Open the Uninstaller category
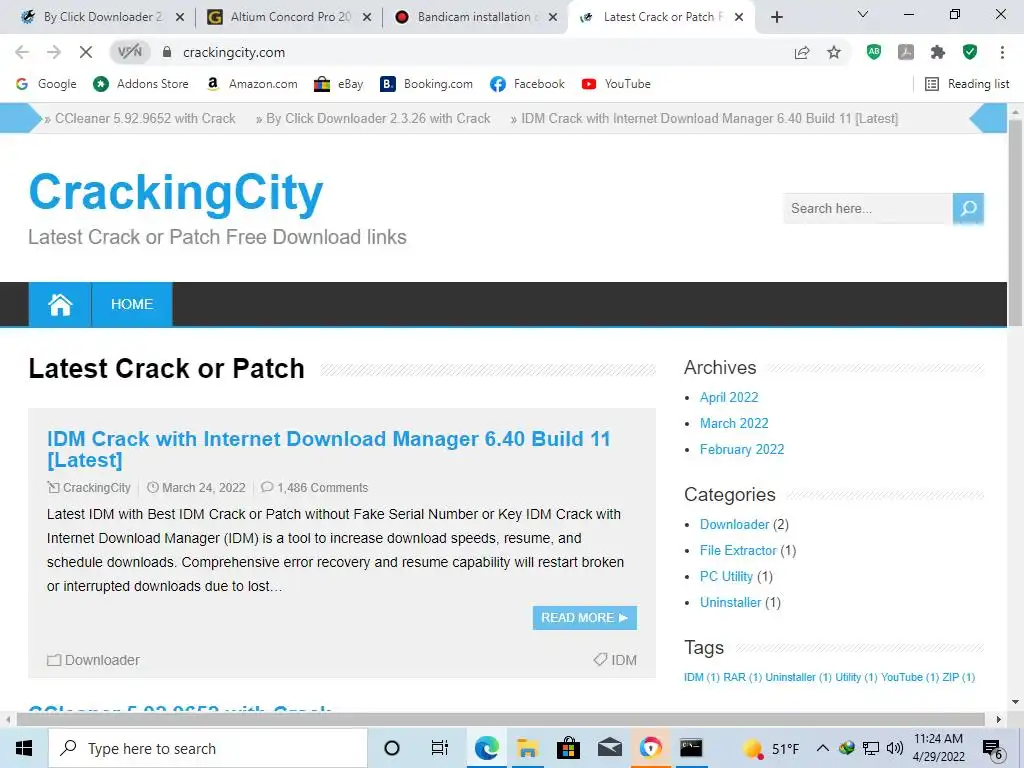This screenshot has height=768, width=1024. point(730,603)
